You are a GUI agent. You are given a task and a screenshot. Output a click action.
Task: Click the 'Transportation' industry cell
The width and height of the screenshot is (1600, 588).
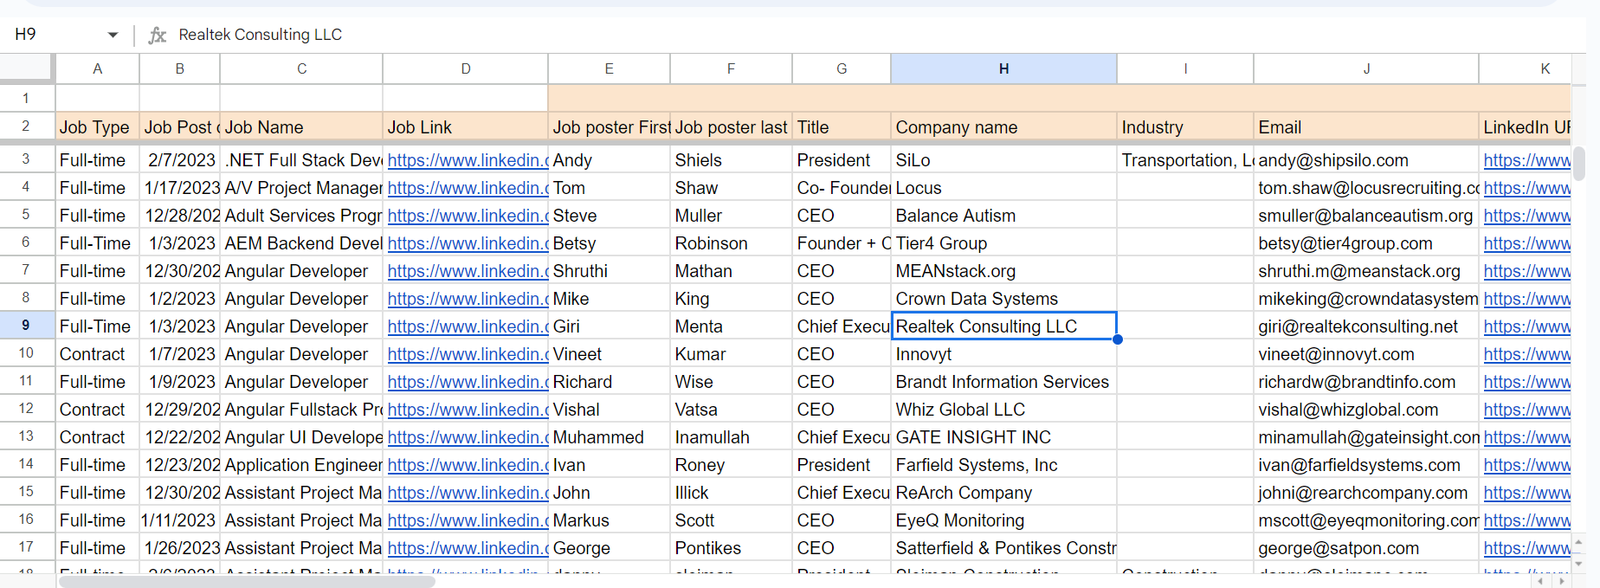[1185, 160]
